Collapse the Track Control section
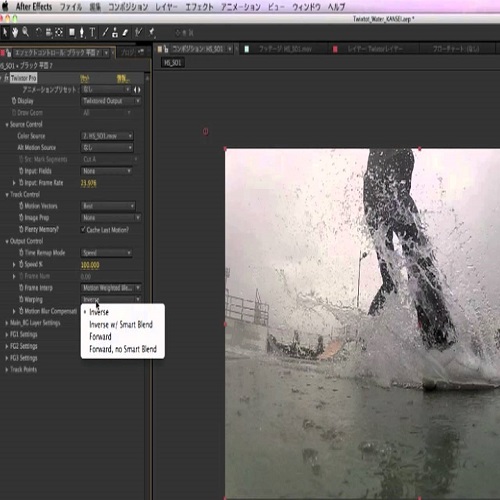 (x=7, y=195)
